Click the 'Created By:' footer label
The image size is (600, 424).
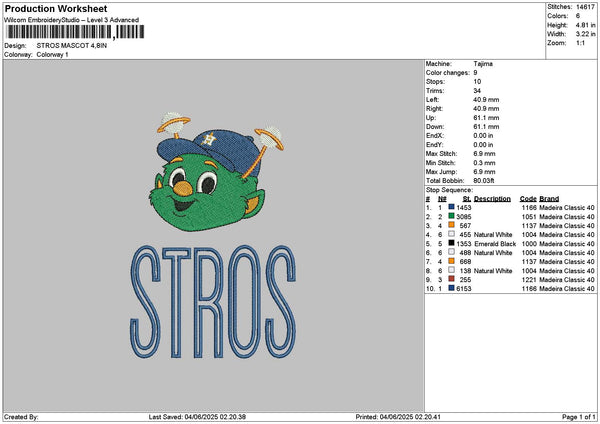(21, 417)
